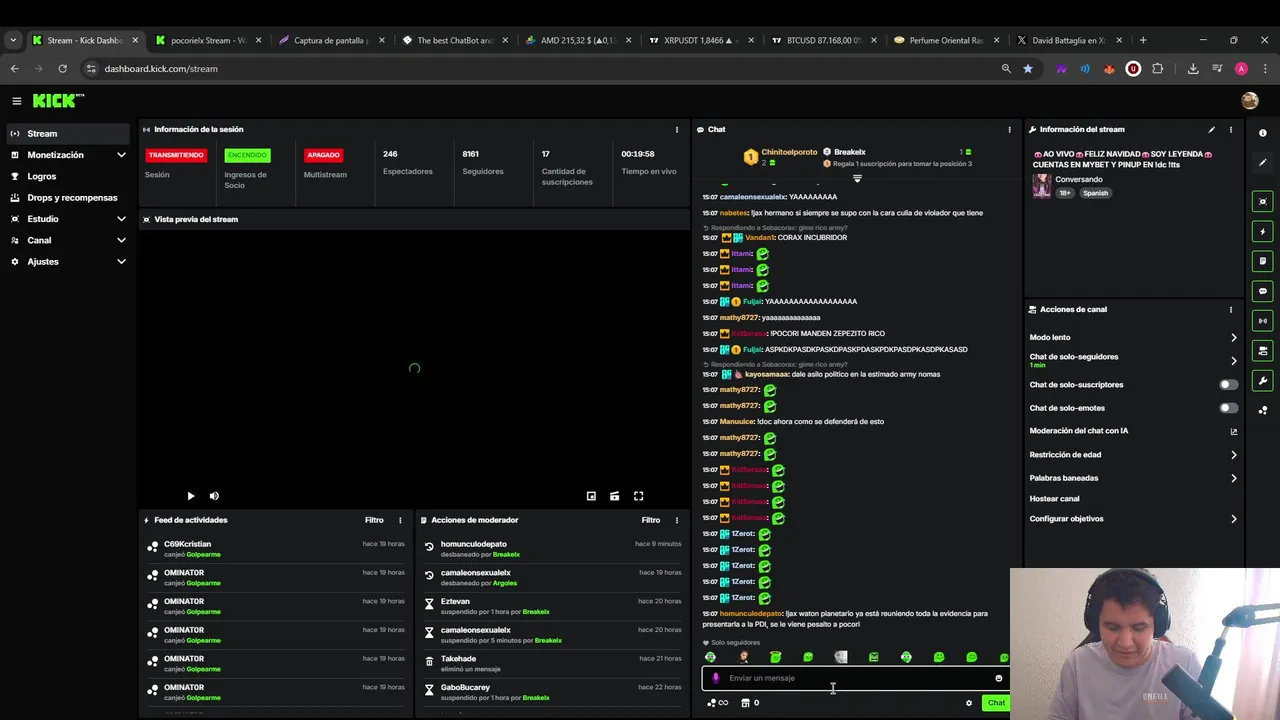The width and height of the screenshot is (1280, 720).
Task: Click C69Kcristian in the activity feed
Action: pos(187,544)
